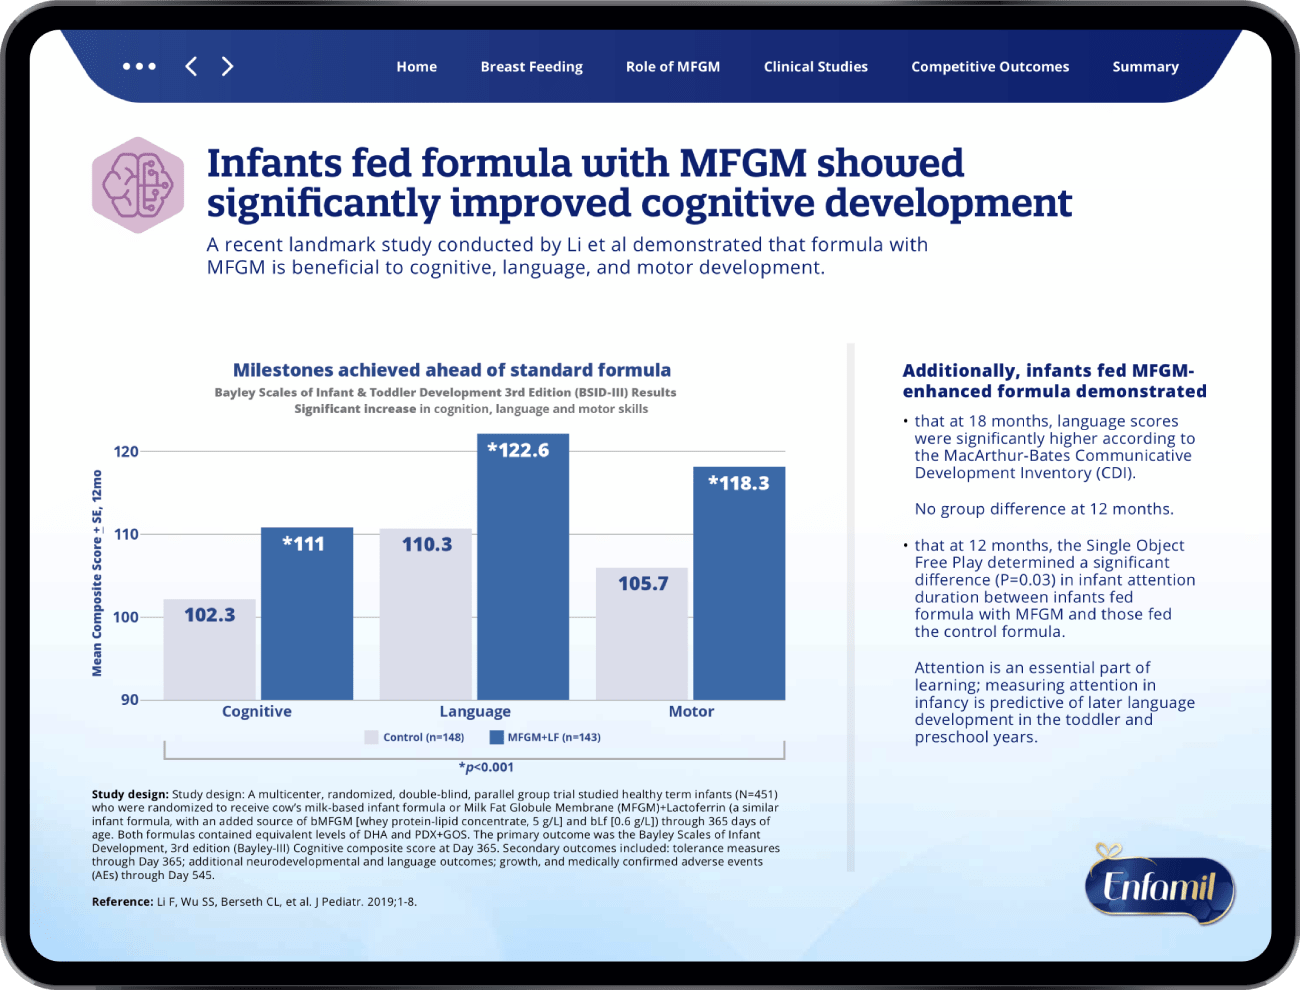Image resolution: width=1300 pixels, height=990 pixels.
Task: Click the Bayley Scales BSID-III subtitle
Action: click(x=445, y=392)
